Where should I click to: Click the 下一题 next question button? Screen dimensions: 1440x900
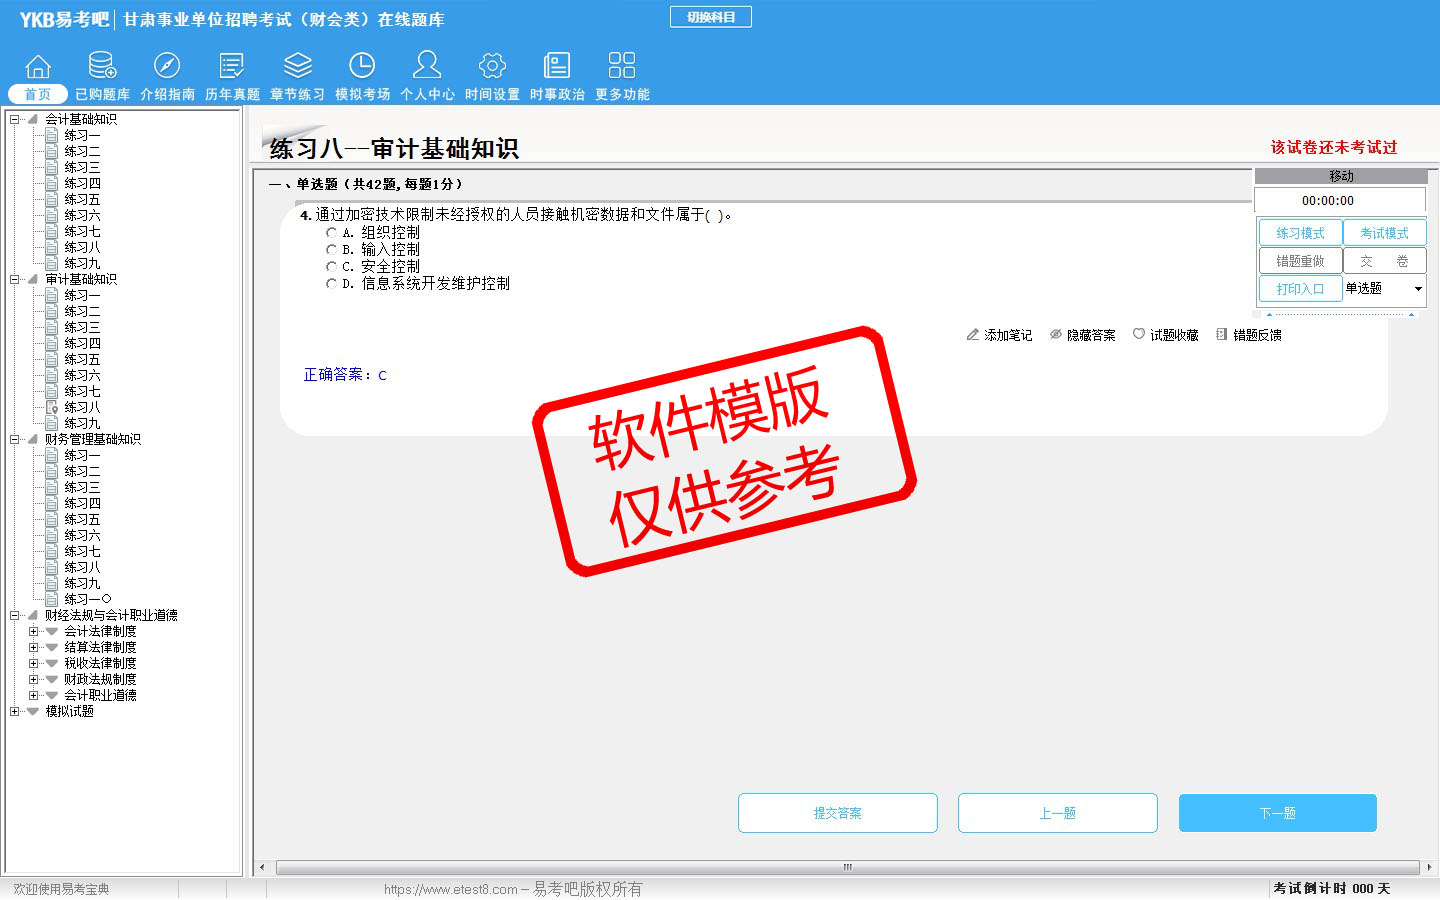1277,813
